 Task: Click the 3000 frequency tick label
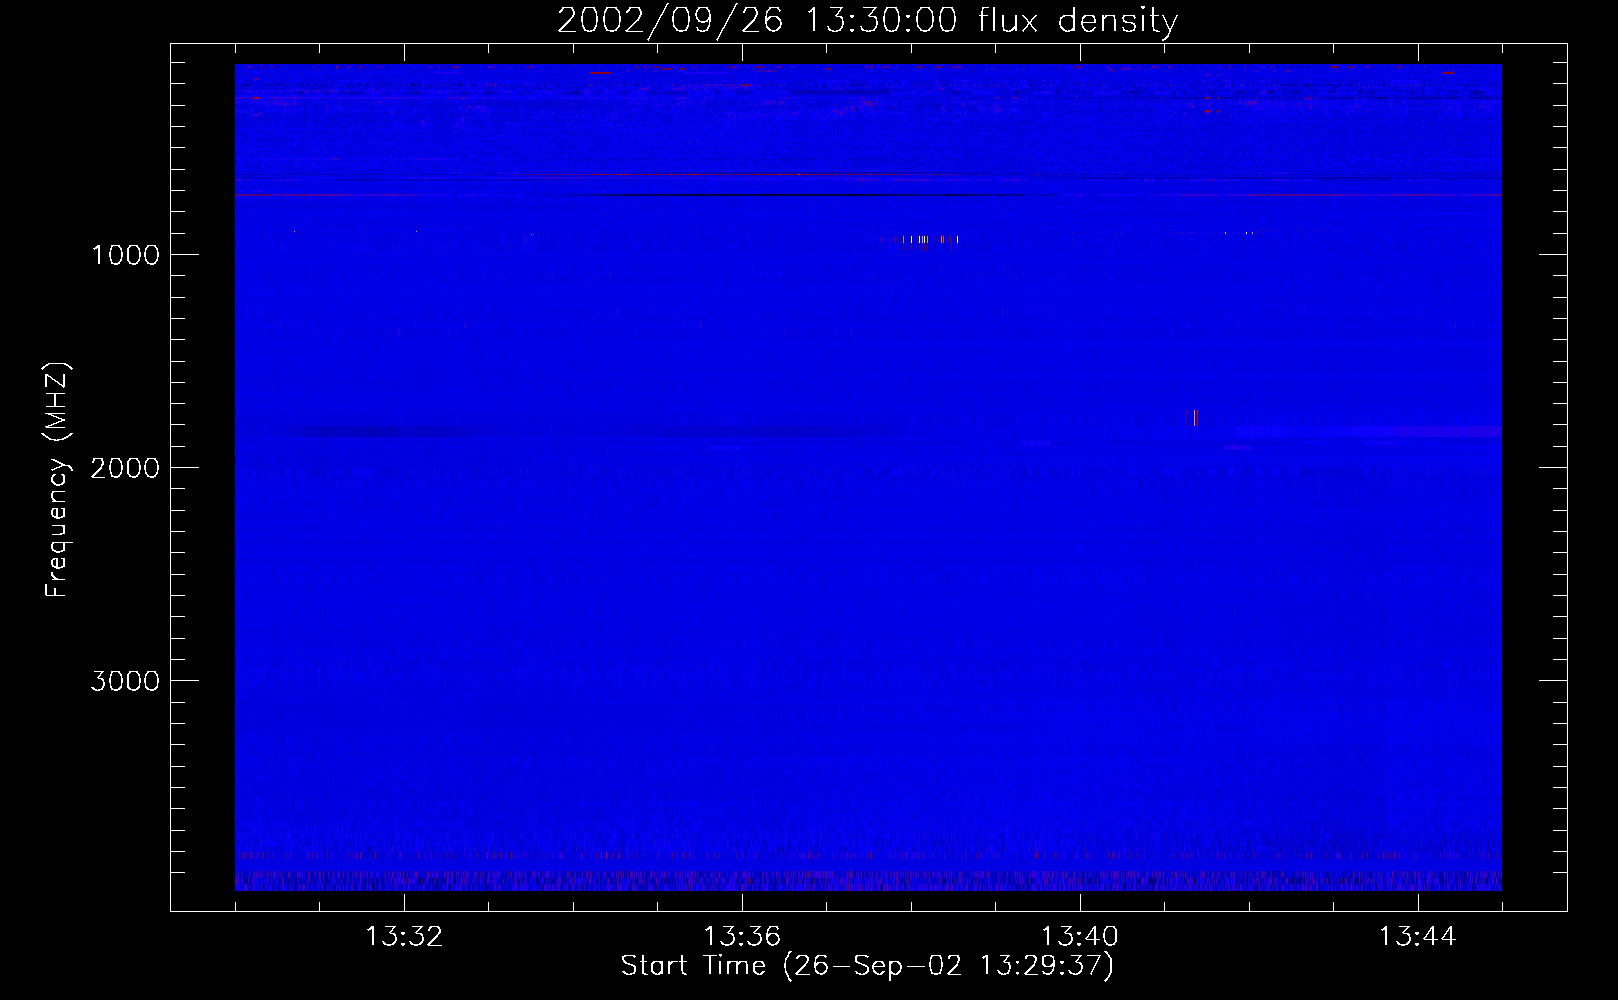pyautogui.click(x=125, y=681)
